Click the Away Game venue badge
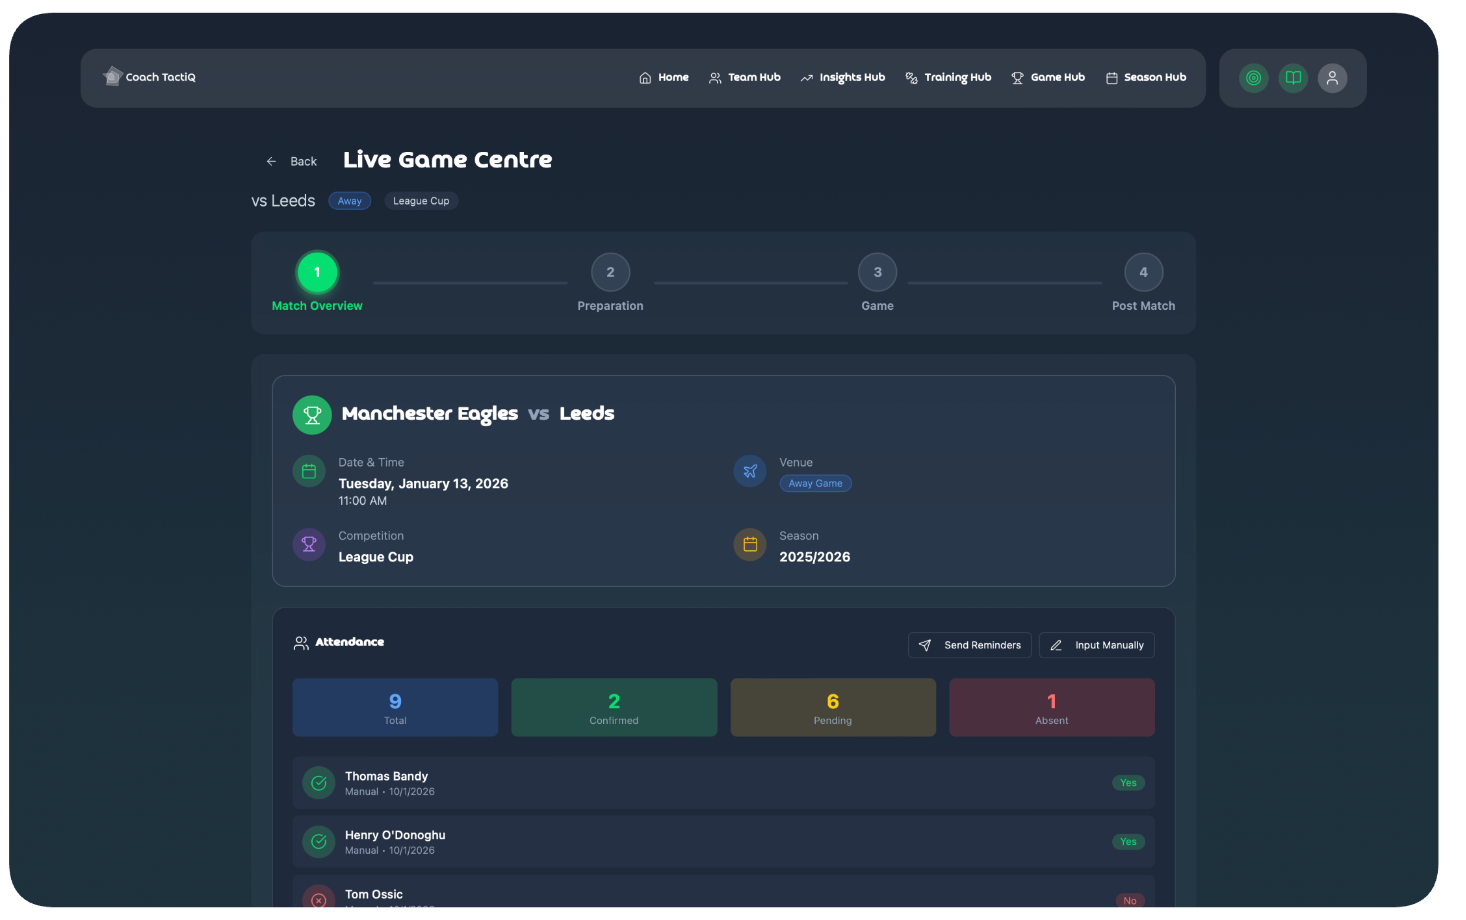 pos(816,483)
